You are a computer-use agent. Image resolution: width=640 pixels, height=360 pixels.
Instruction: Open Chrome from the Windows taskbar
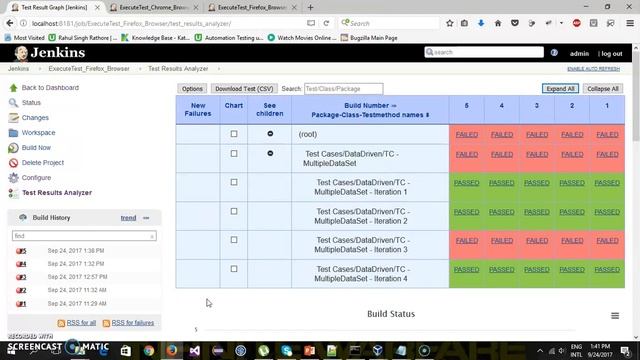pyautogui.click(x=149, y=351)
